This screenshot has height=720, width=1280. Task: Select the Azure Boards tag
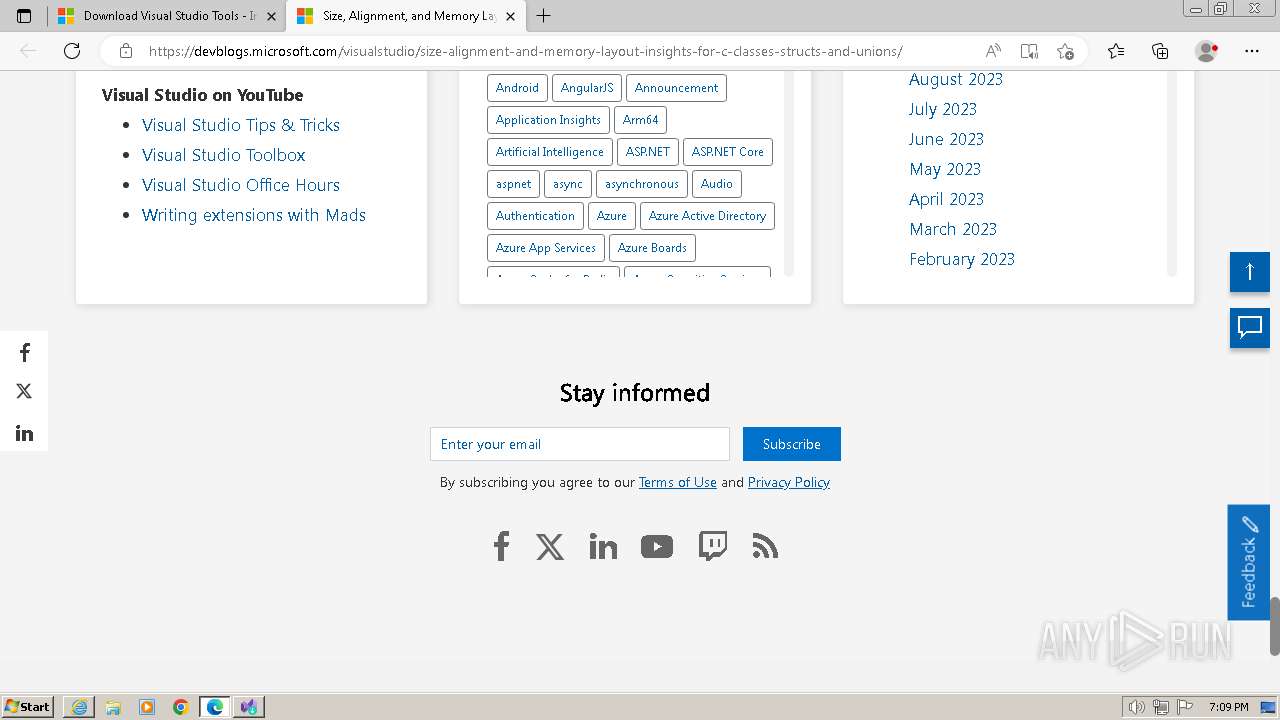652,248
